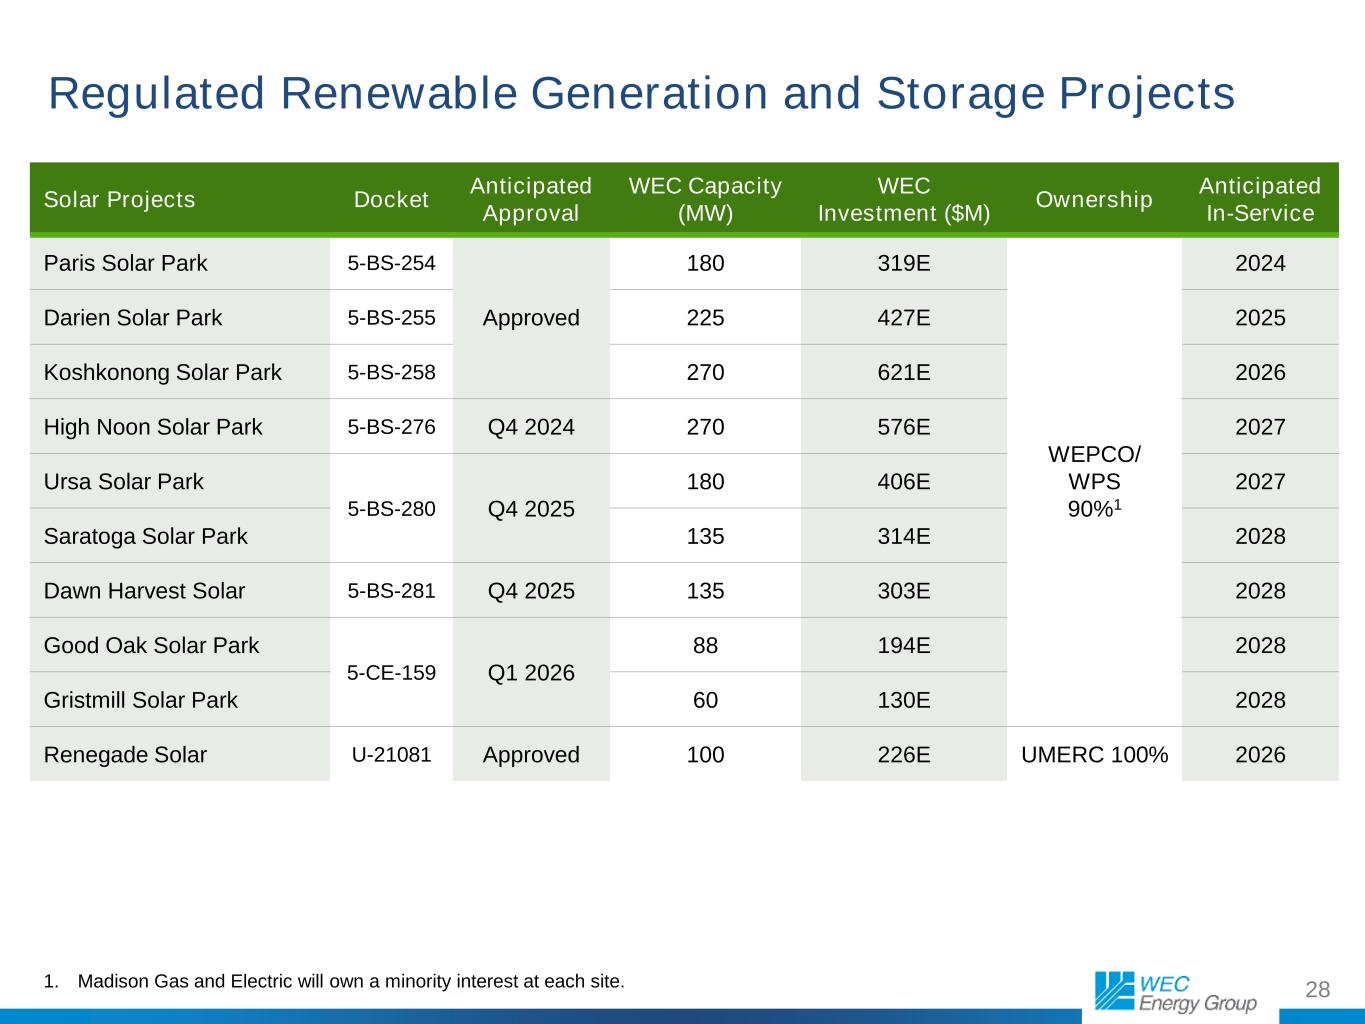Click the Koshkonong Solar Park cell
This screenshot has height=1024, width=1365.
coord(163,372)
